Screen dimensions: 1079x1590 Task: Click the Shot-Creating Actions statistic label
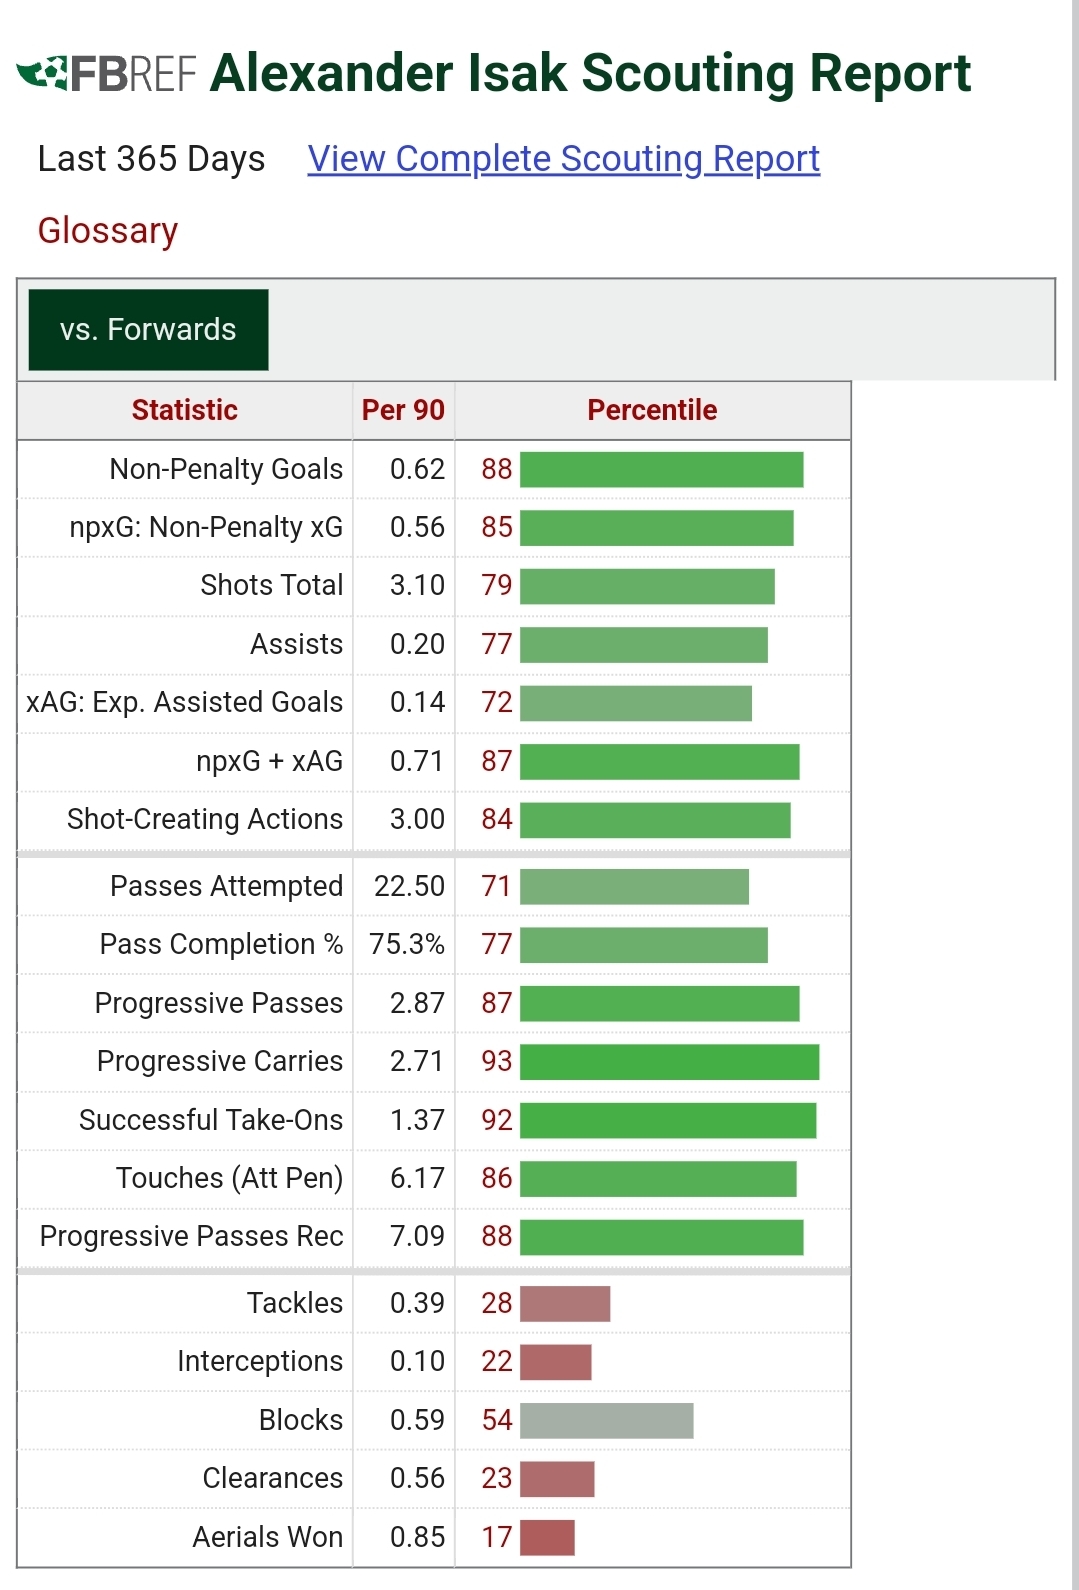(x=205, y=819)
